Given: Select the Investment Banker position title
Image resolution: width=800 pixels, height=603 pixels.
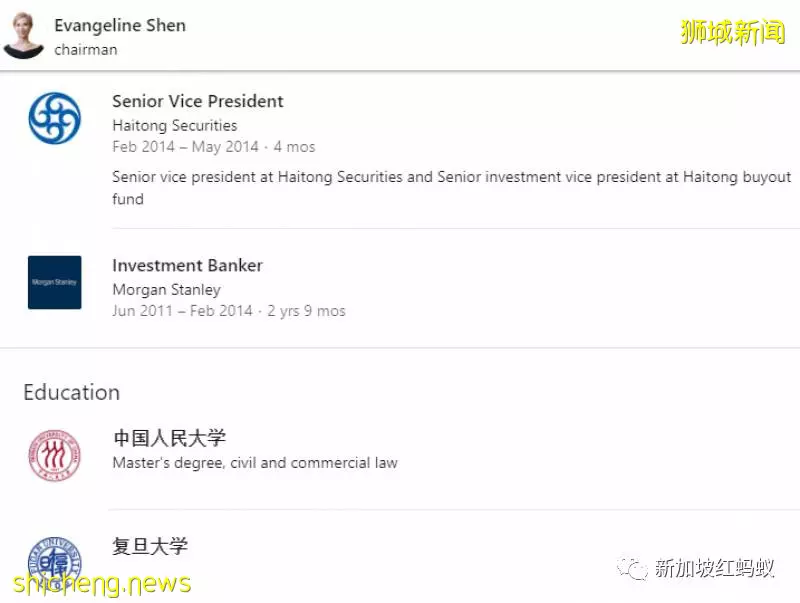Looking at the screenshot, I should (x=187, y=265).
